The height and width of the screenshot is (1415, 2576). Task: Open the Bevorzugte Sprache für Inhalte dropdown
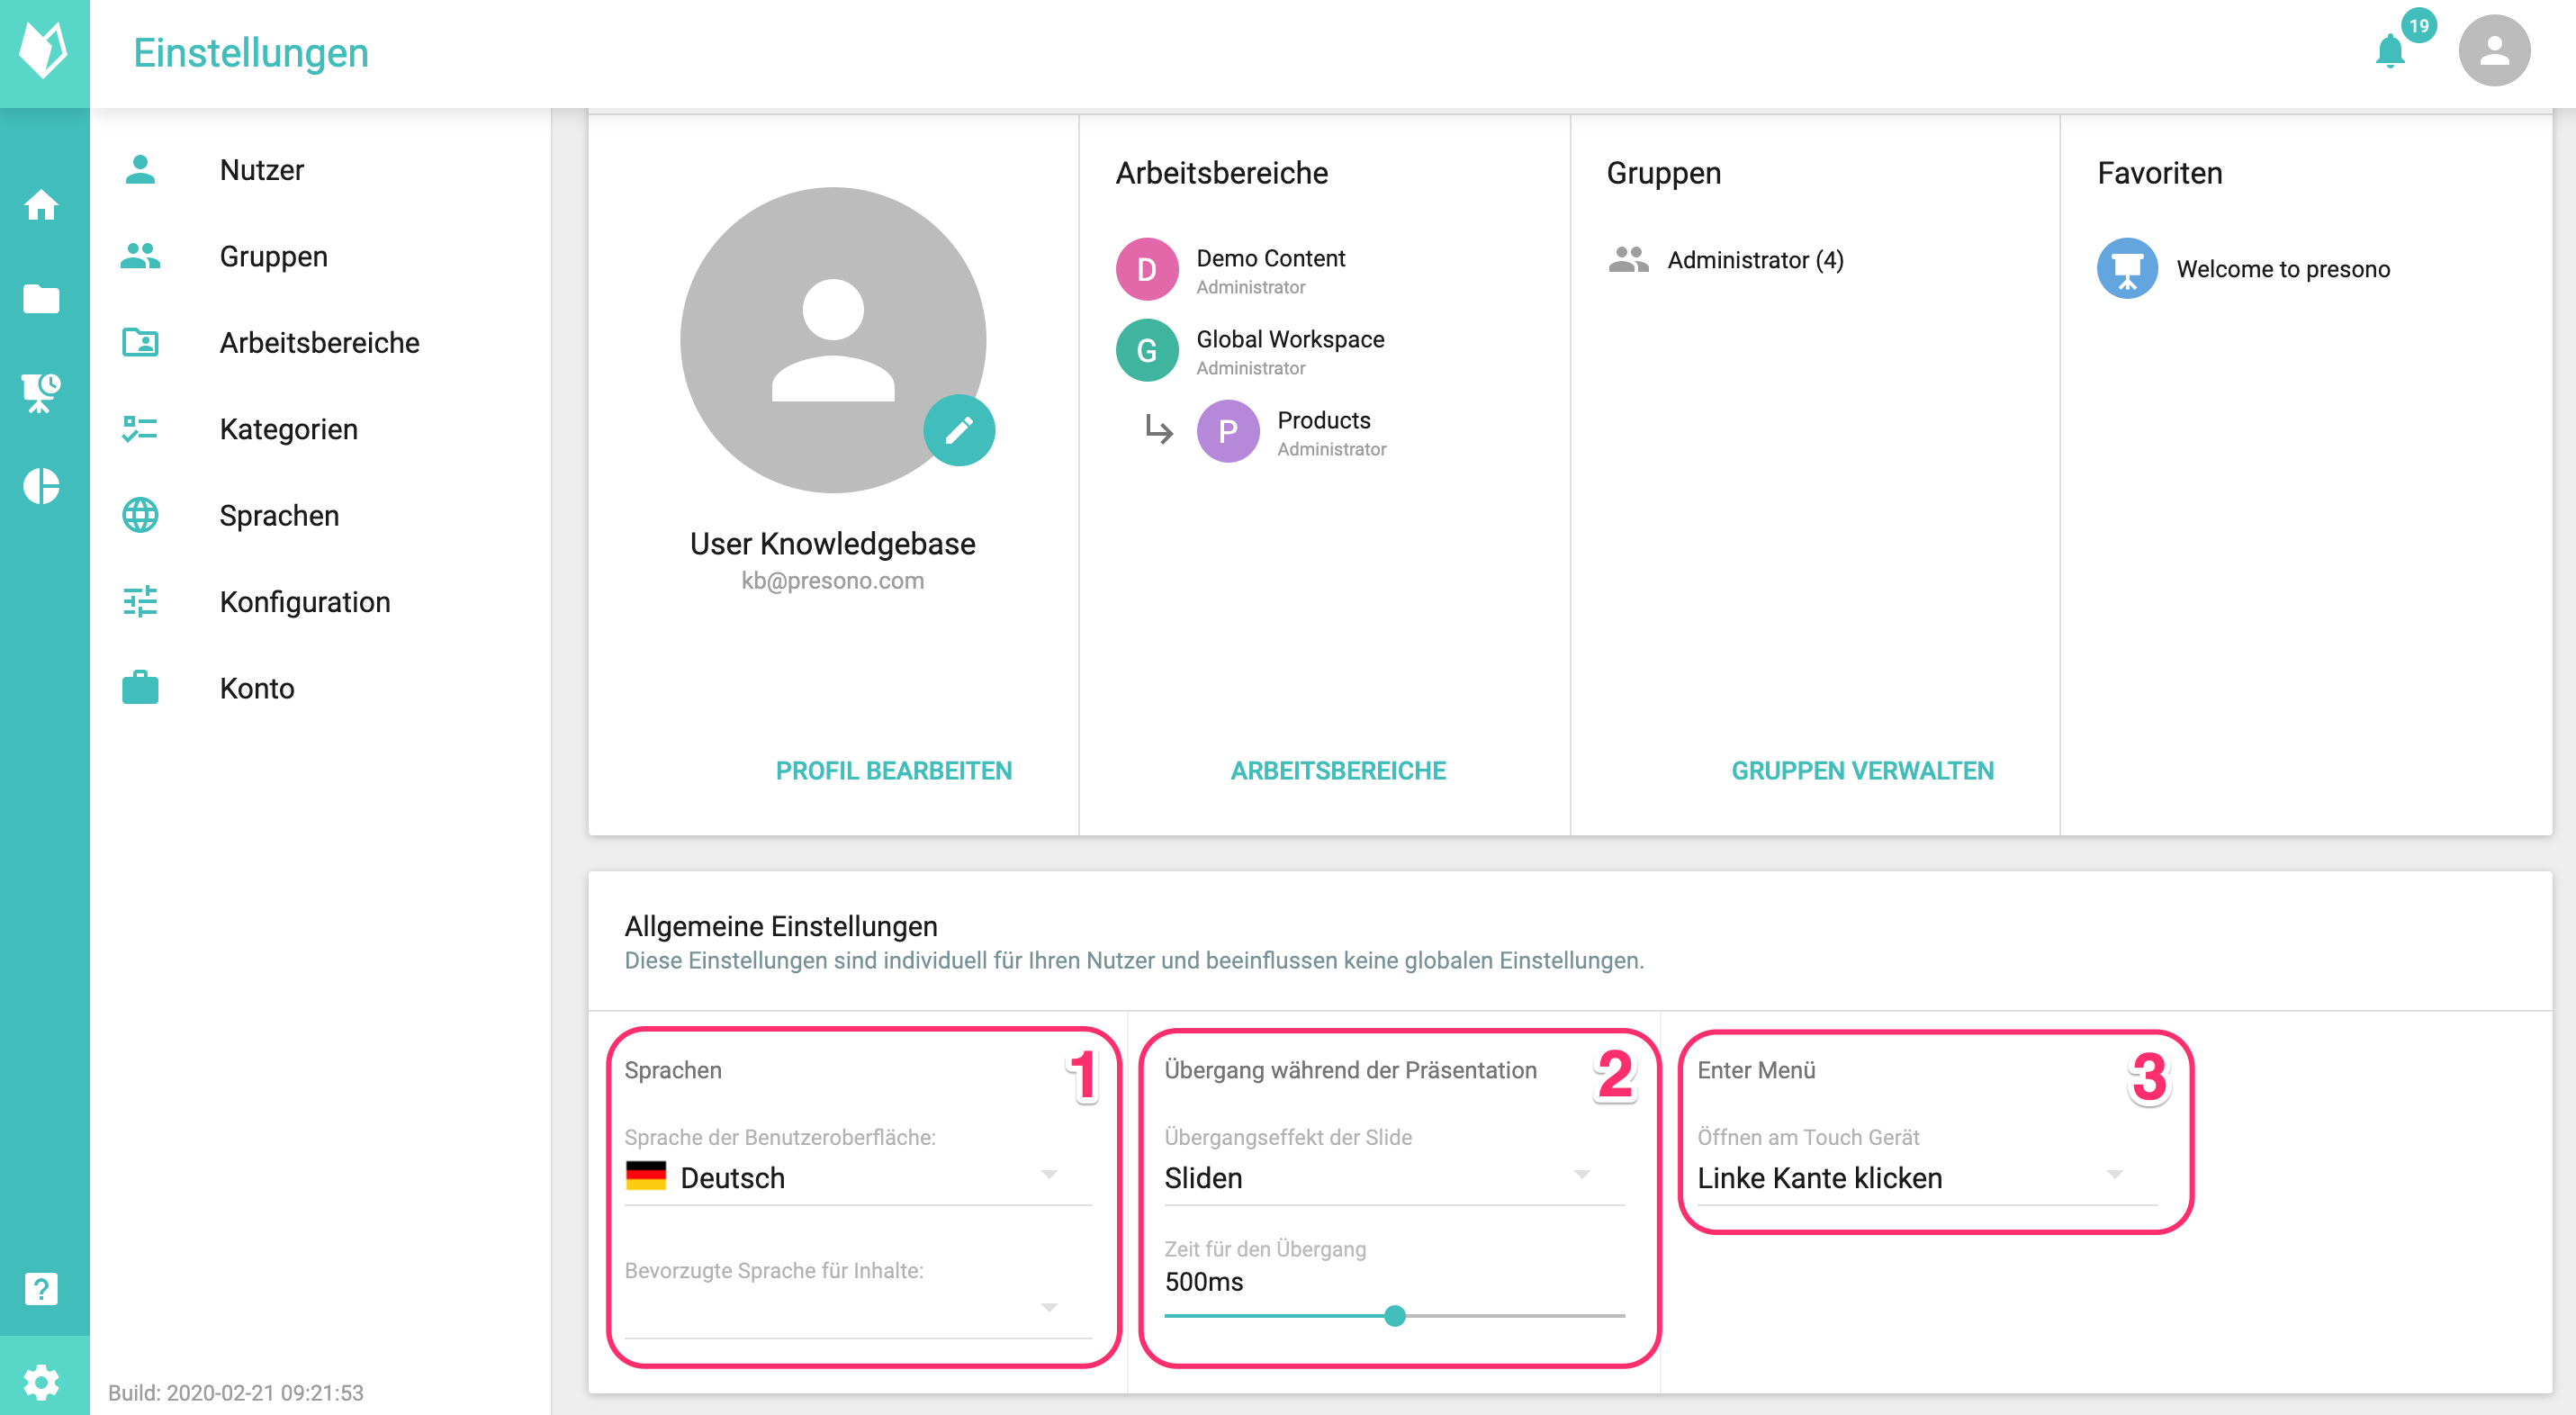click(858, 1308)
